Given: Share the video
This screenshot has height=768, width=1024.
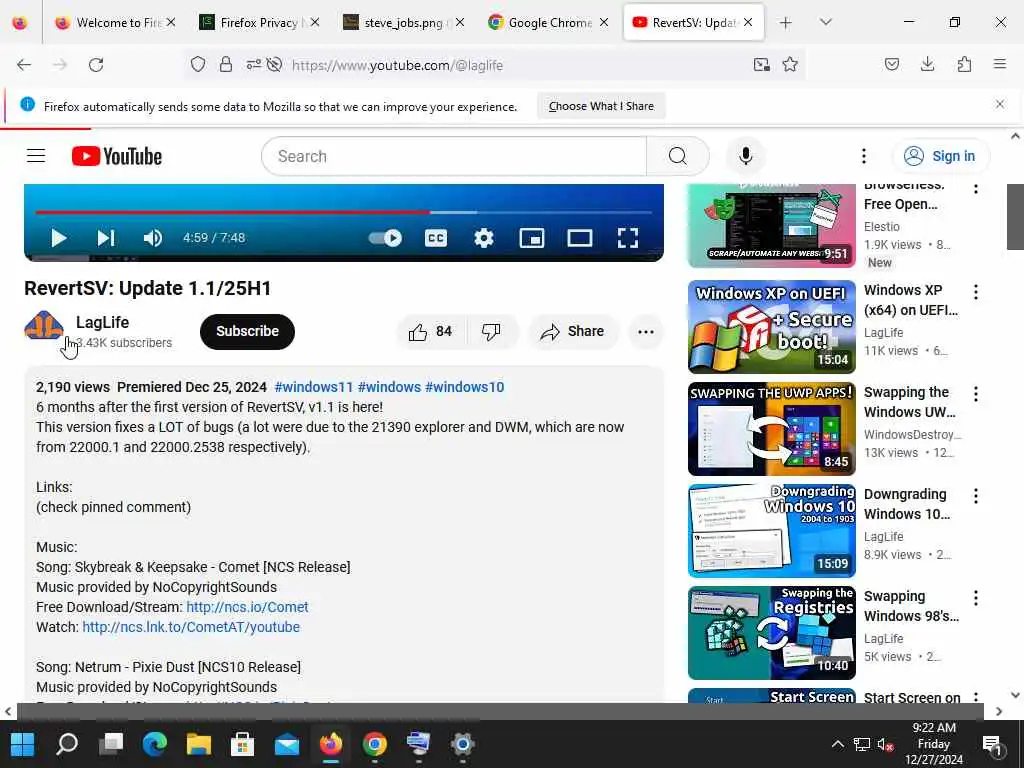Looking at the screenshot, I should [x=573, y=332].
